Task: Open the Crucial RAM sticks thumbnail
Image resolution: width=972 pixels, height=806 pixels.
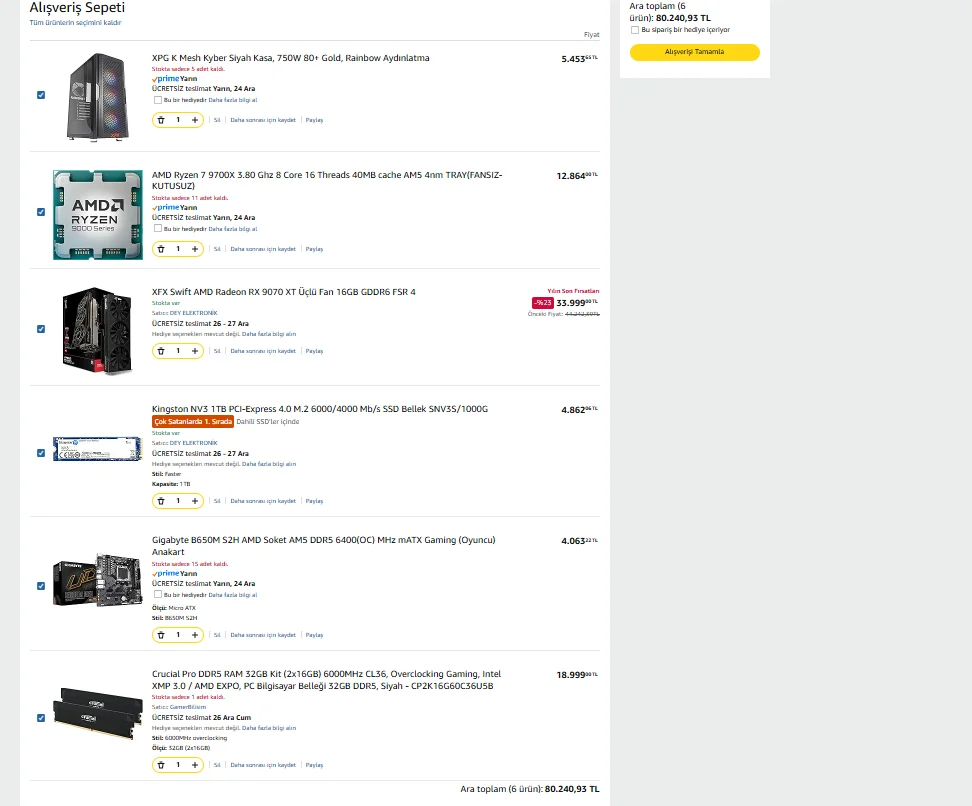Action: [x=98, y=714]
